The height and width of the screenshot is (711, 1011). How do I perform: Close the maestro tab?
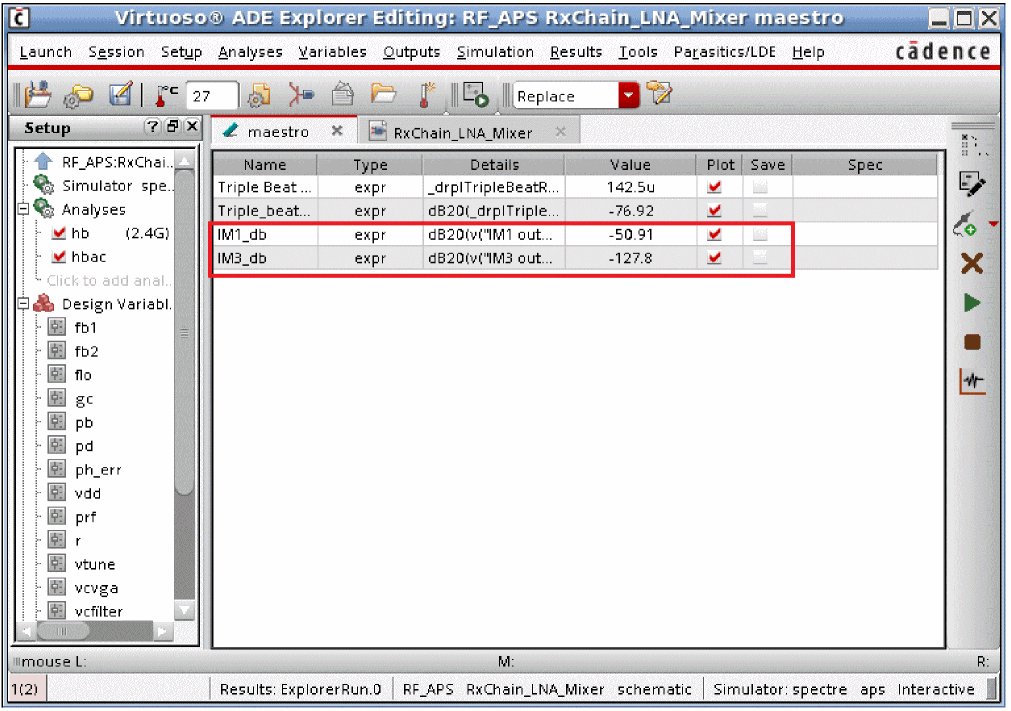pyautogui.click(x=337, y=131)
